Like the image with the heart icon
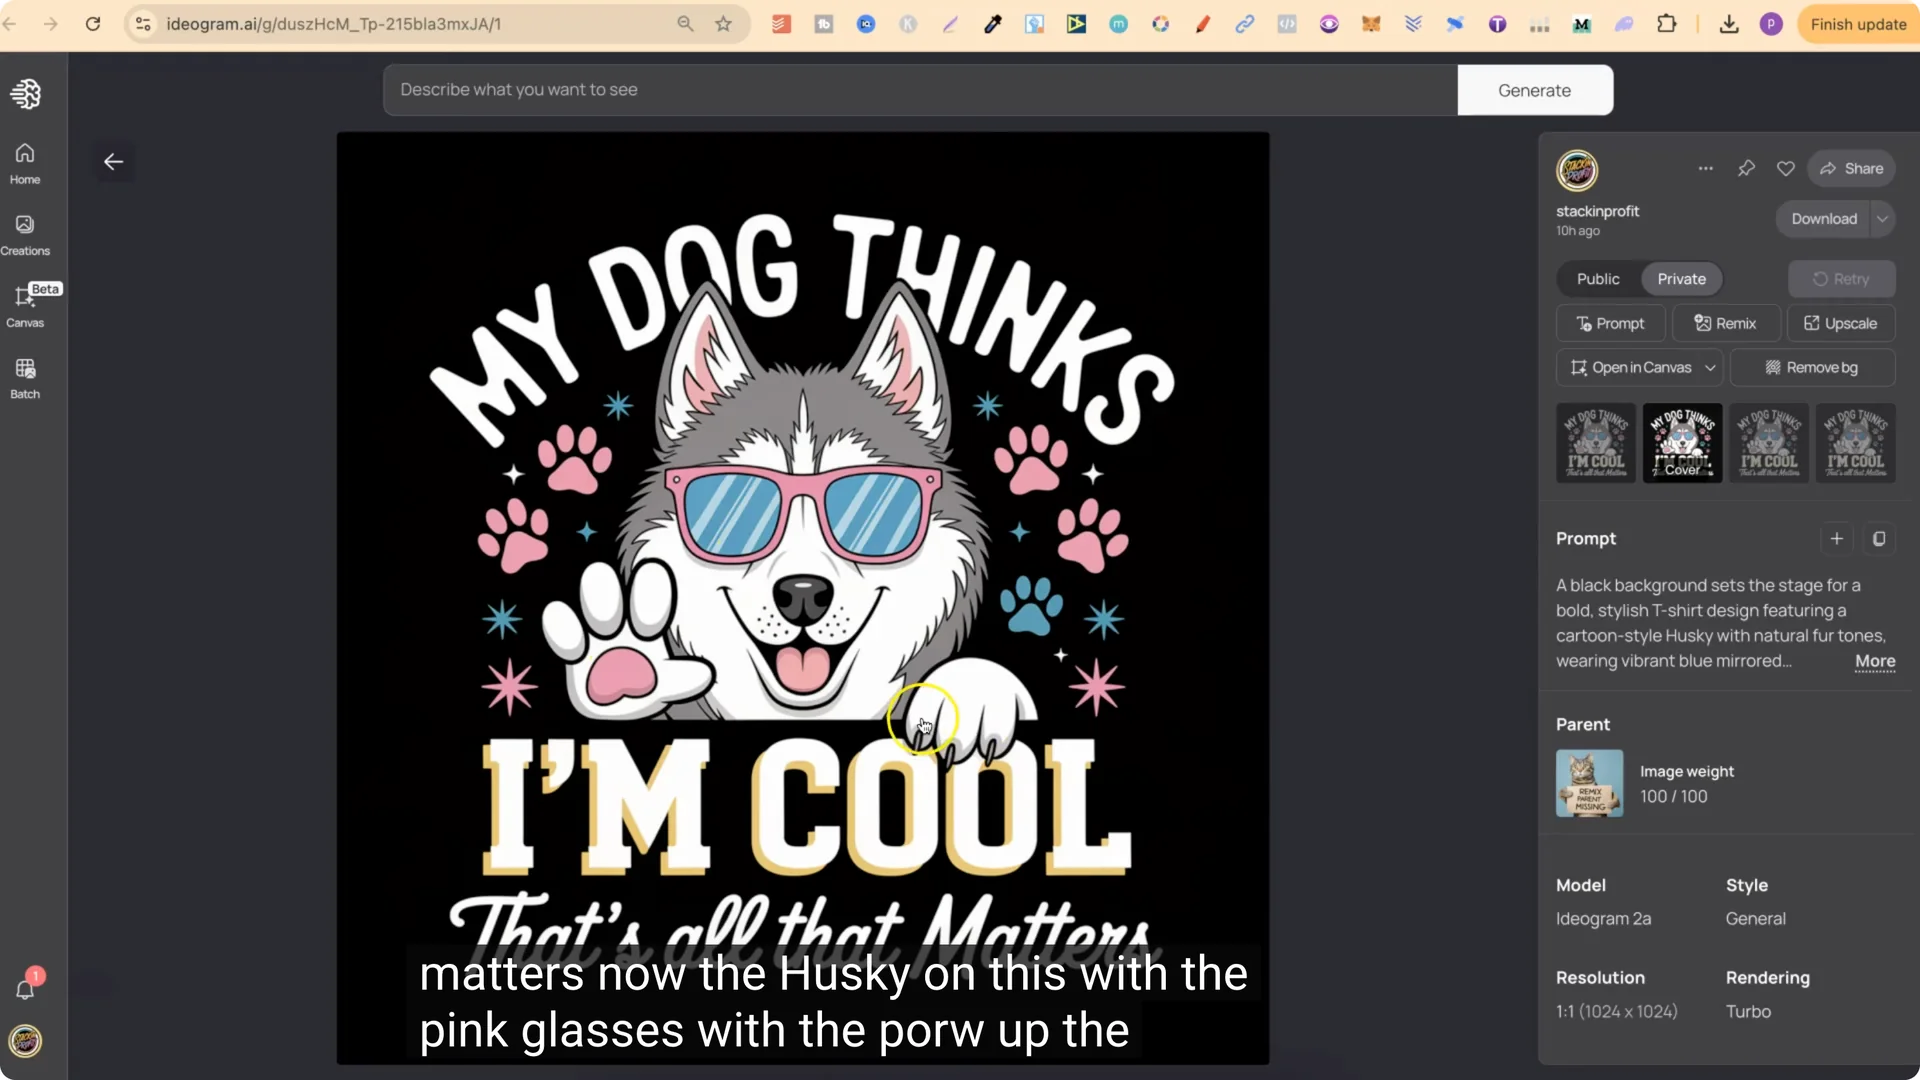 pyautogui.click(x=1786, y=168)
